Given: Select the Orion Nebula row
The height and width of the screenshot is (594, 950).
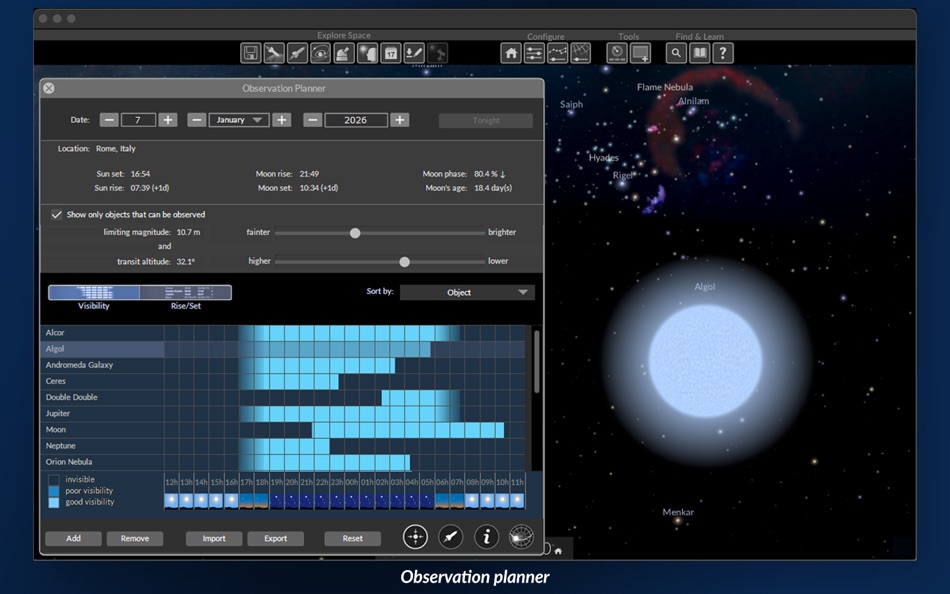Looking at the screenshot, I should 283,462.
